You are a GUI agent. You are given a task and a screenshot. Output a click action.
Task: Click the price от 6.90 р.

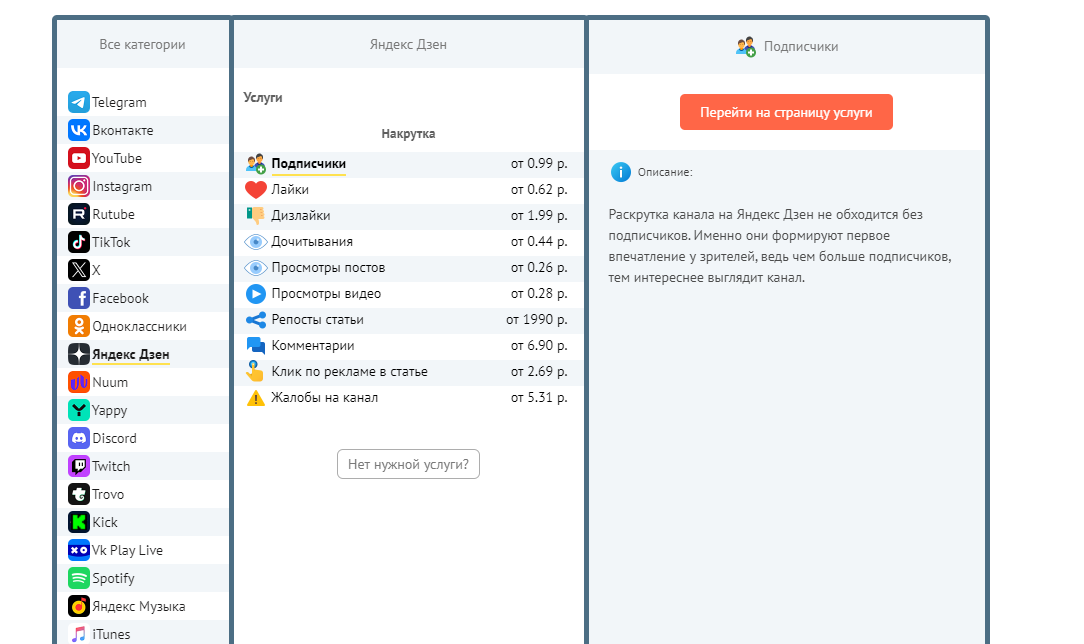[539, 345]
